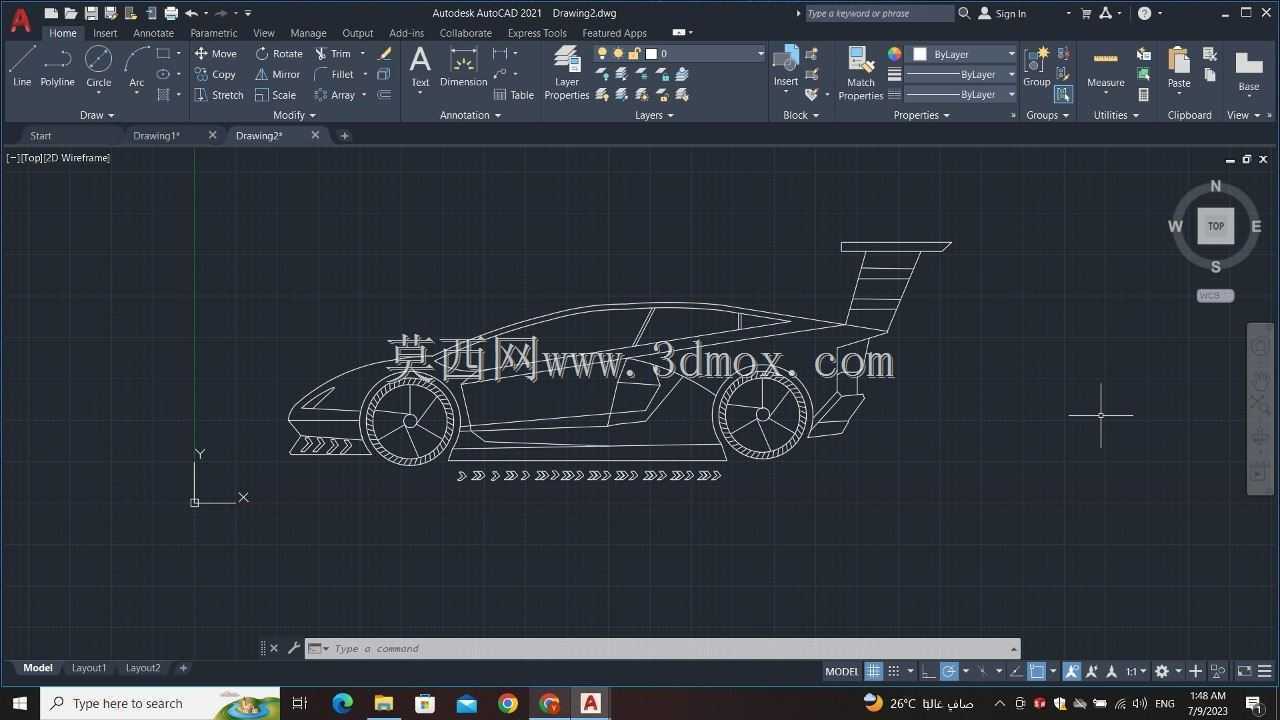This screenshot has height=720, width=1280.
Task: Toggle 2D object snap in status bar
Action: click(x=1037, y=671)
